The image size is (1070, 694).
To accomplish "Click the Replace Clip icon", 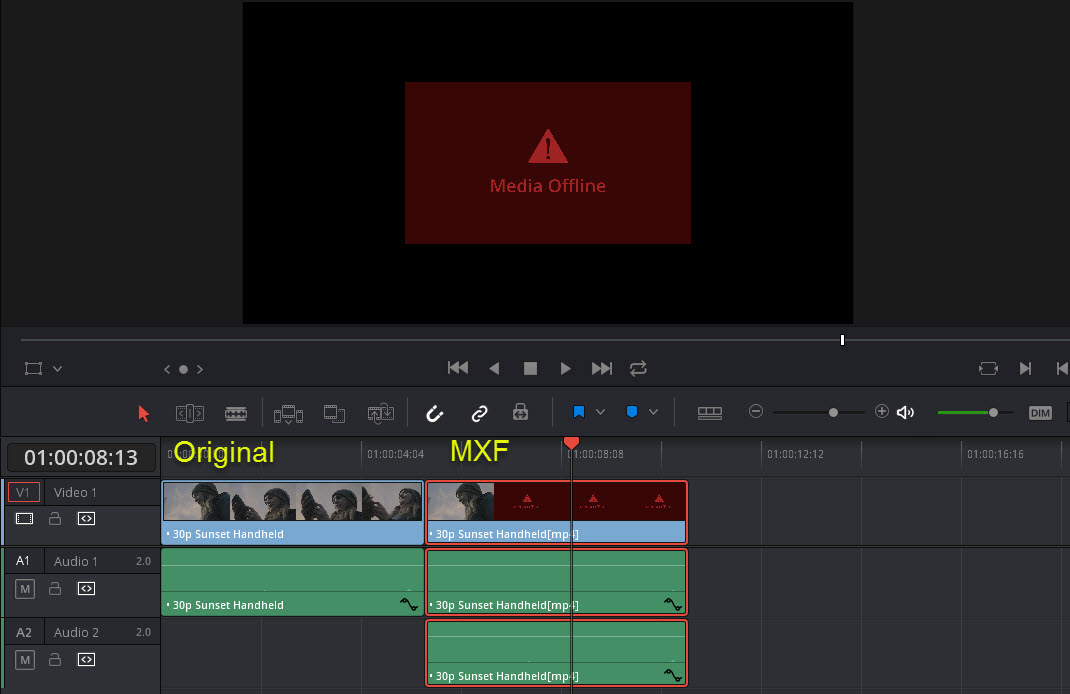I will pyautogui.click(x=381, y=412).
